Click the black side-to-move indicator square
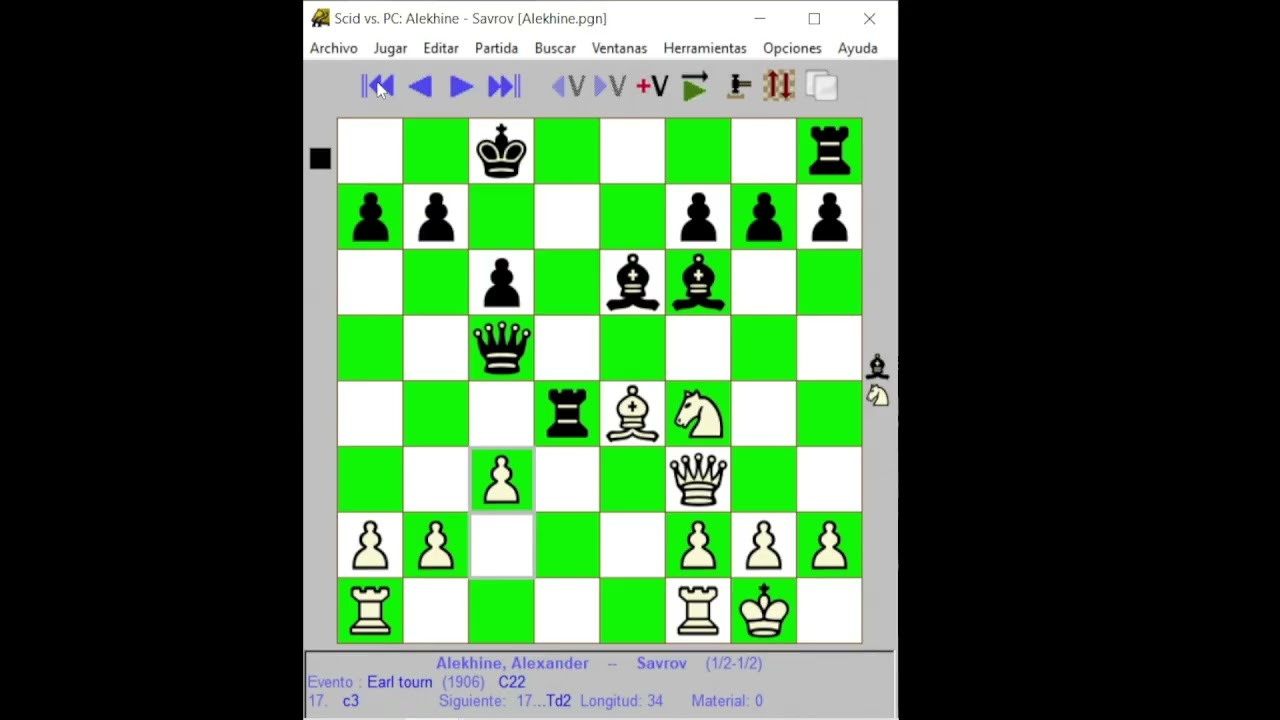The image size is (1280, 720). [320, 159]
